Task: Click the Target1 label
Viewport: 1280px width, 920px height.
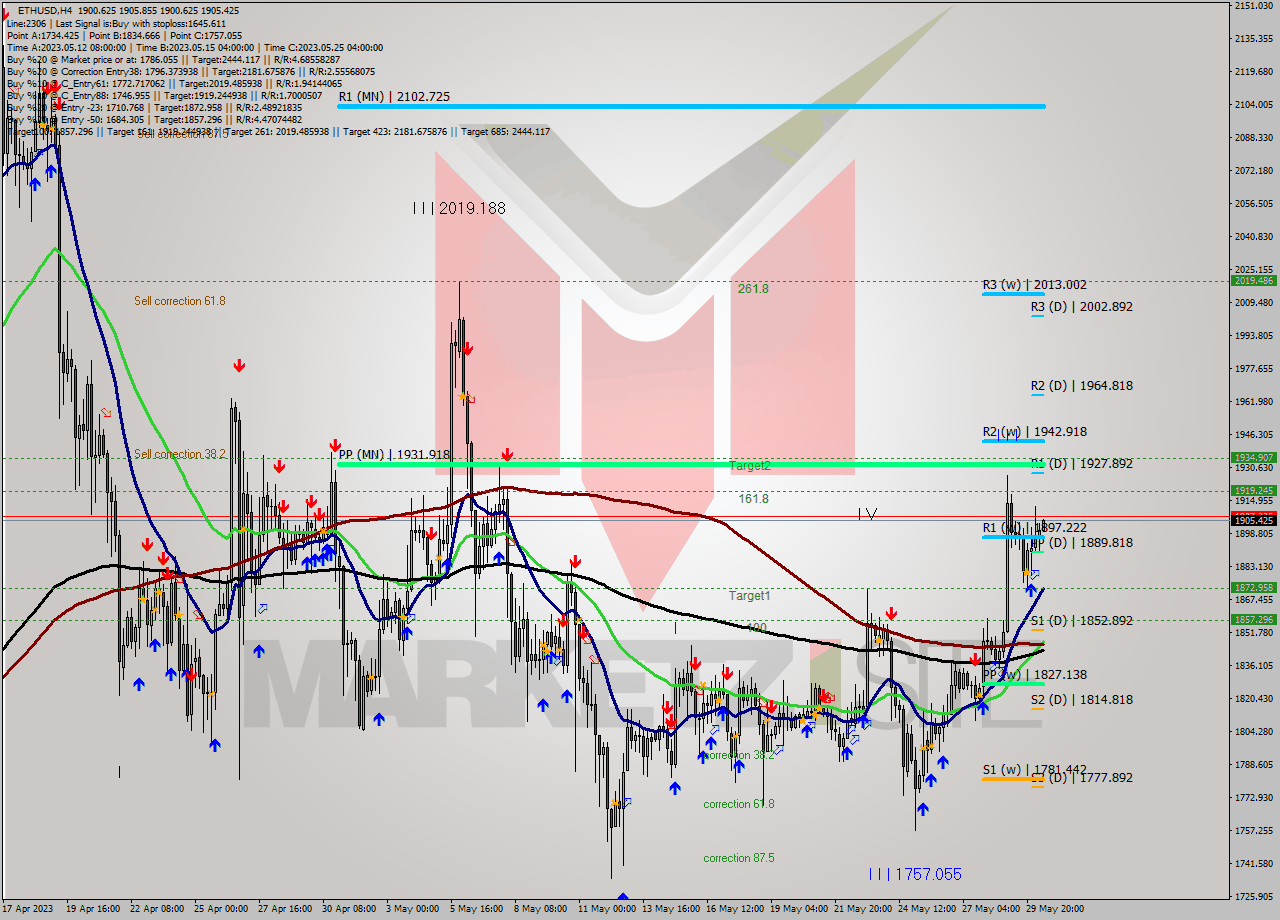Action: [x=749, y=595]
